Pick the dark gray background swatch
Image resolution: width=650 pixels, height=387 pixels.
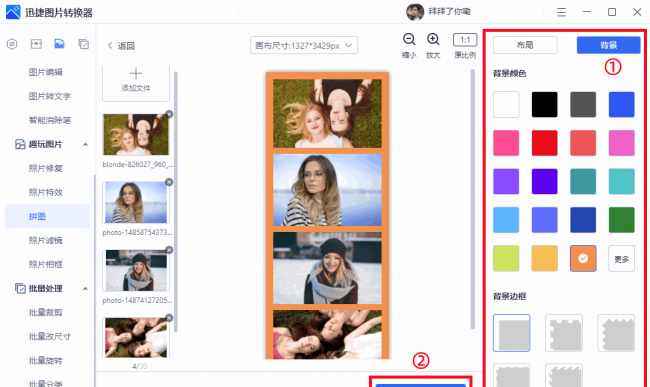pyautogui.click(x=583, y=104)
